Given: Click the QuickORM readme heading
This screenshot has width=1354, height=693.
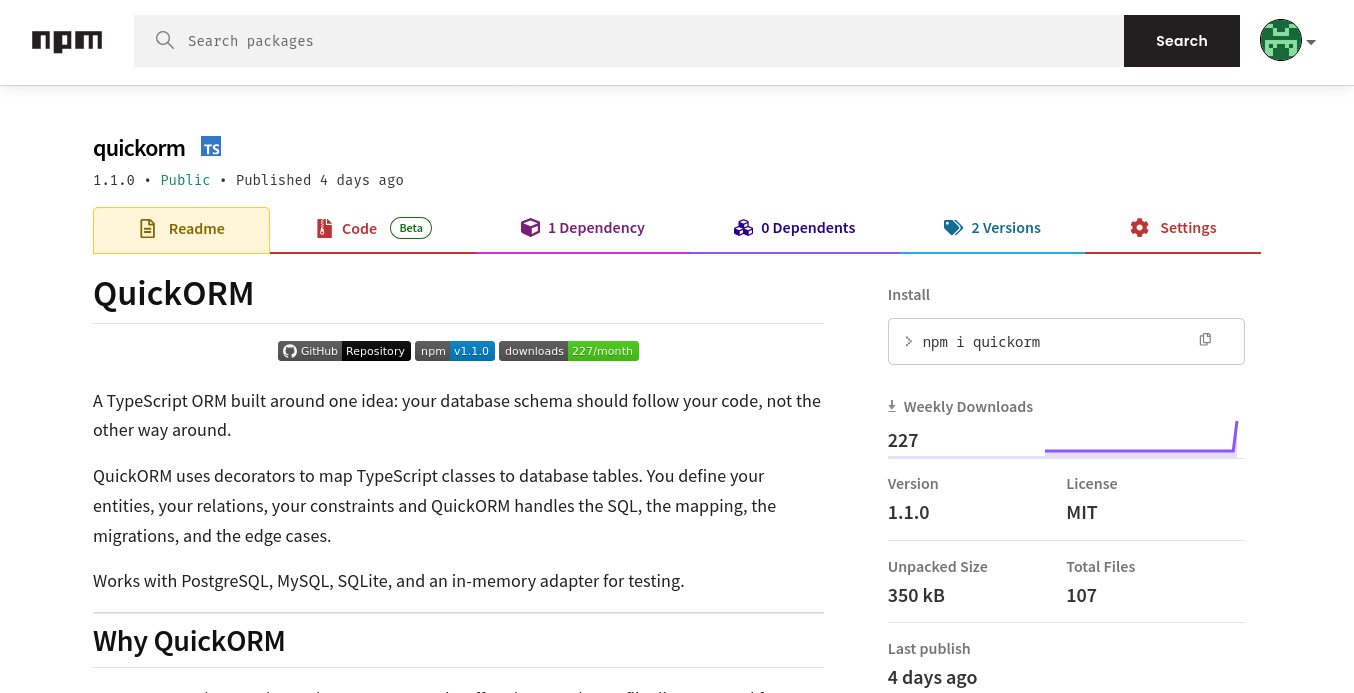Looking at the screenshot, I should [x=173, y=294].
